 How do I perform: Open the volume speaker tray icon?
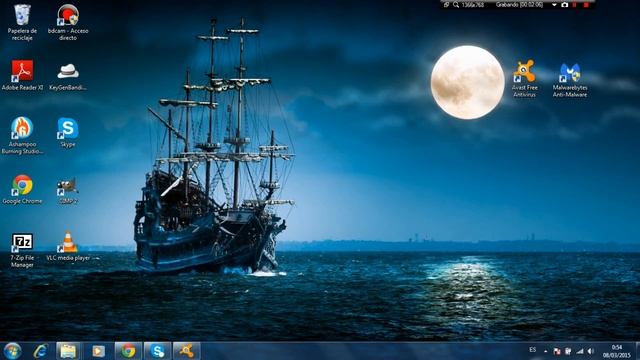point(591,351)
